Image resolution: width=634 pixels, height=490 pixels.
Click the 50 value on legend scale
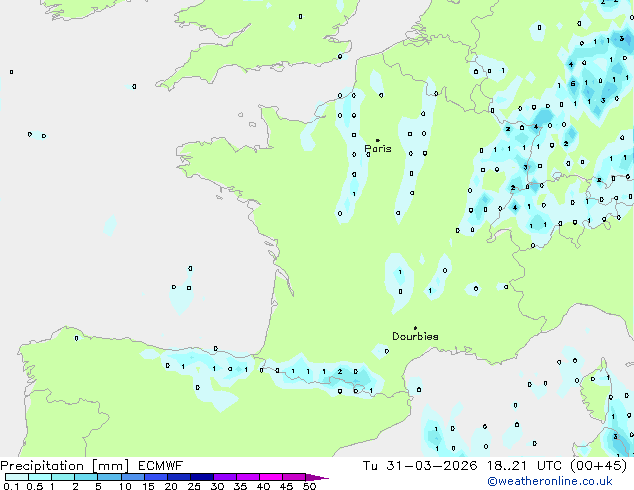click(x=310, y=487)
